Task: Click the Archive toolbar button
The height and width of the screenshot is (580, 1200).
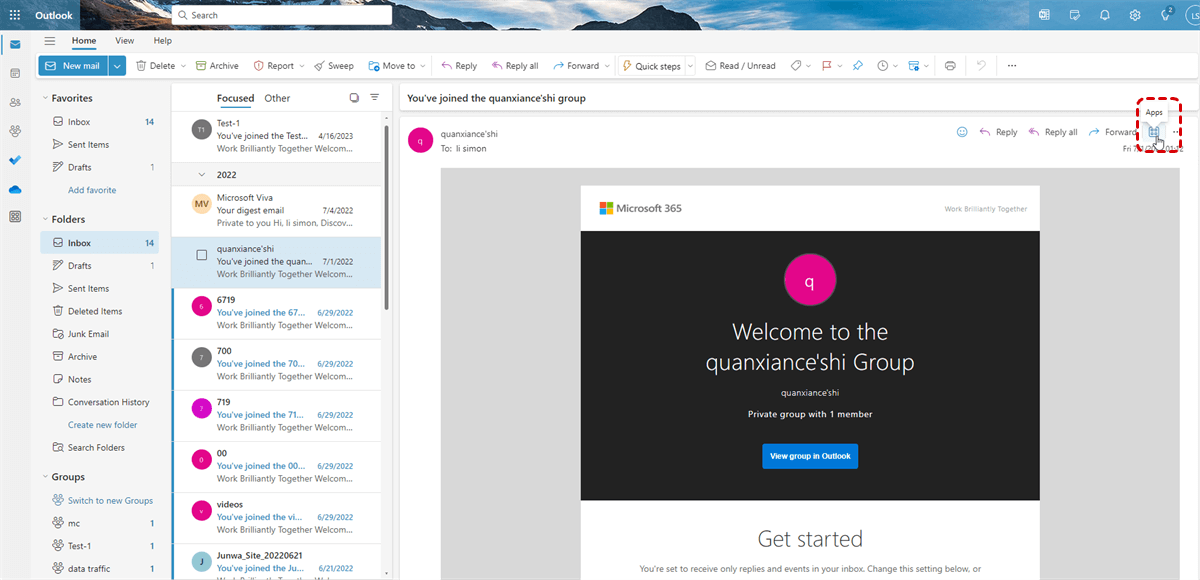Action: 217,66
